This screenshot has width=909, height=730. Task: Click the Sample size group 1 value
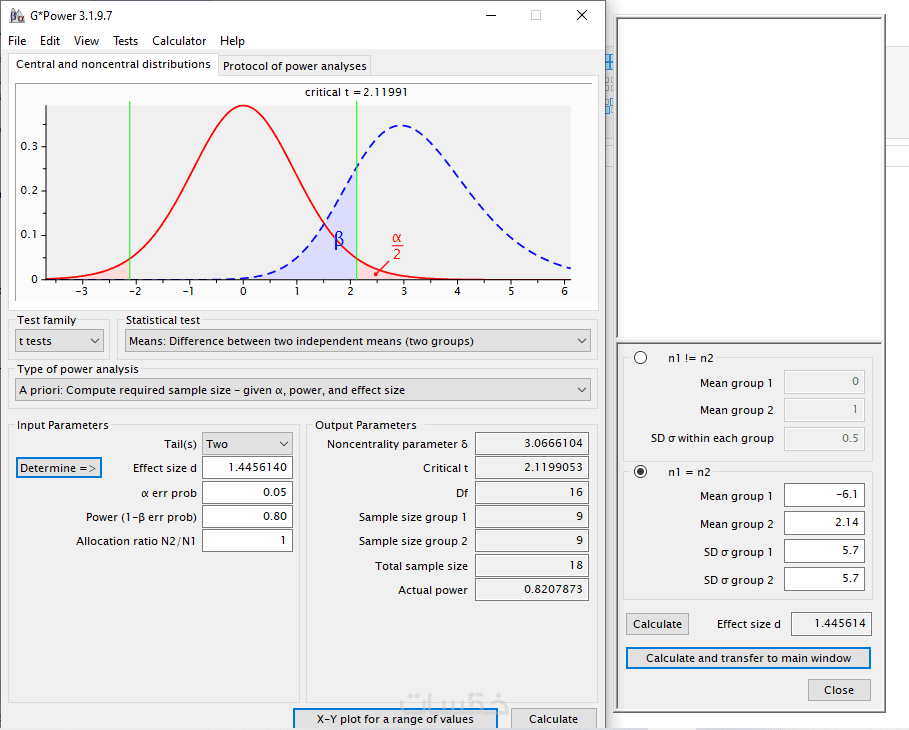532,517
